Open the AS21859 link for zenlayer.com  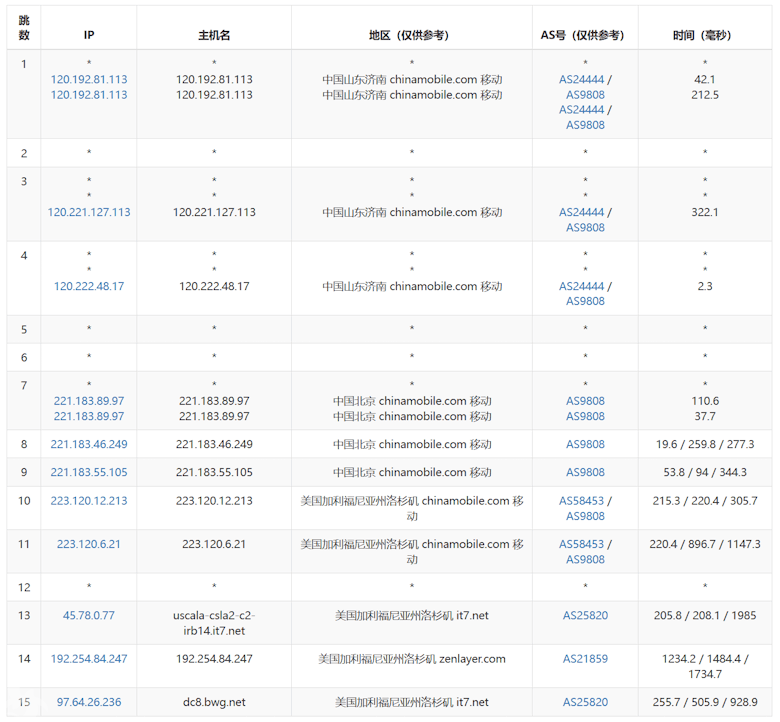tap(585, 659)
